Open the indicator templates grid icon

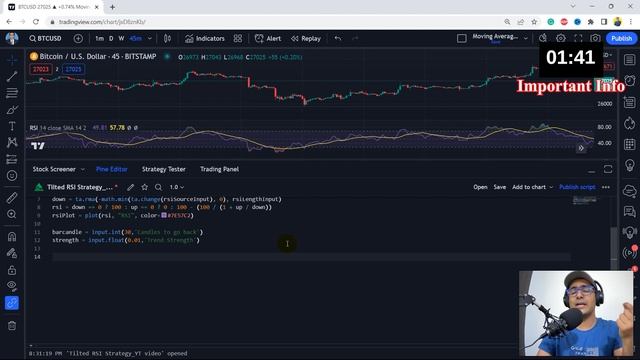point(238,38)
